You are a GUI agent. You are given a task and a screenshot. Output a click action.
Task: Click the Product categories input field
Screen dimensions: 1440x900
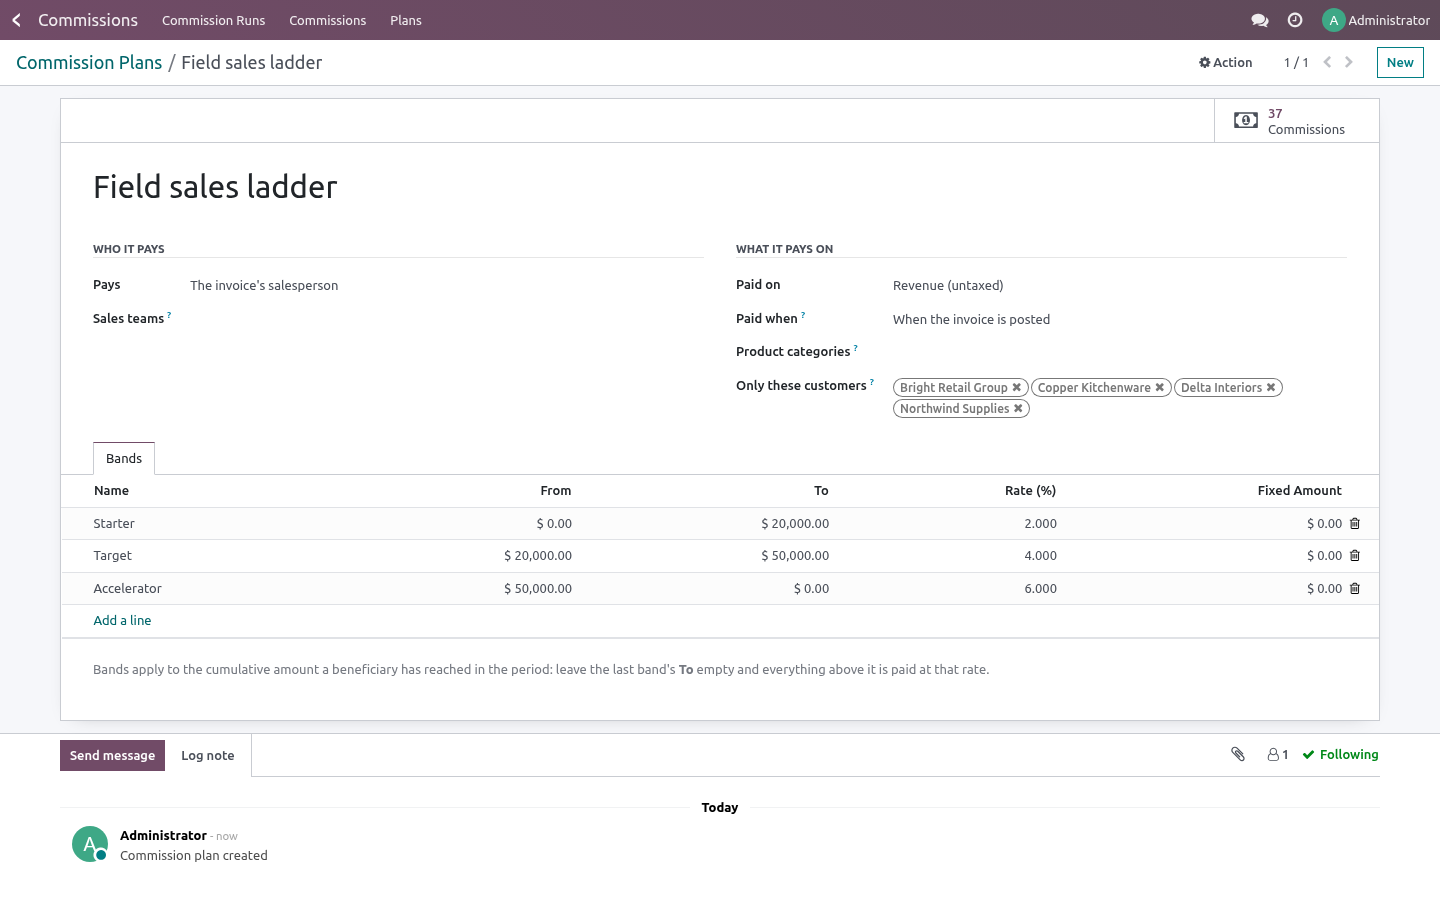pos(1119,352)
